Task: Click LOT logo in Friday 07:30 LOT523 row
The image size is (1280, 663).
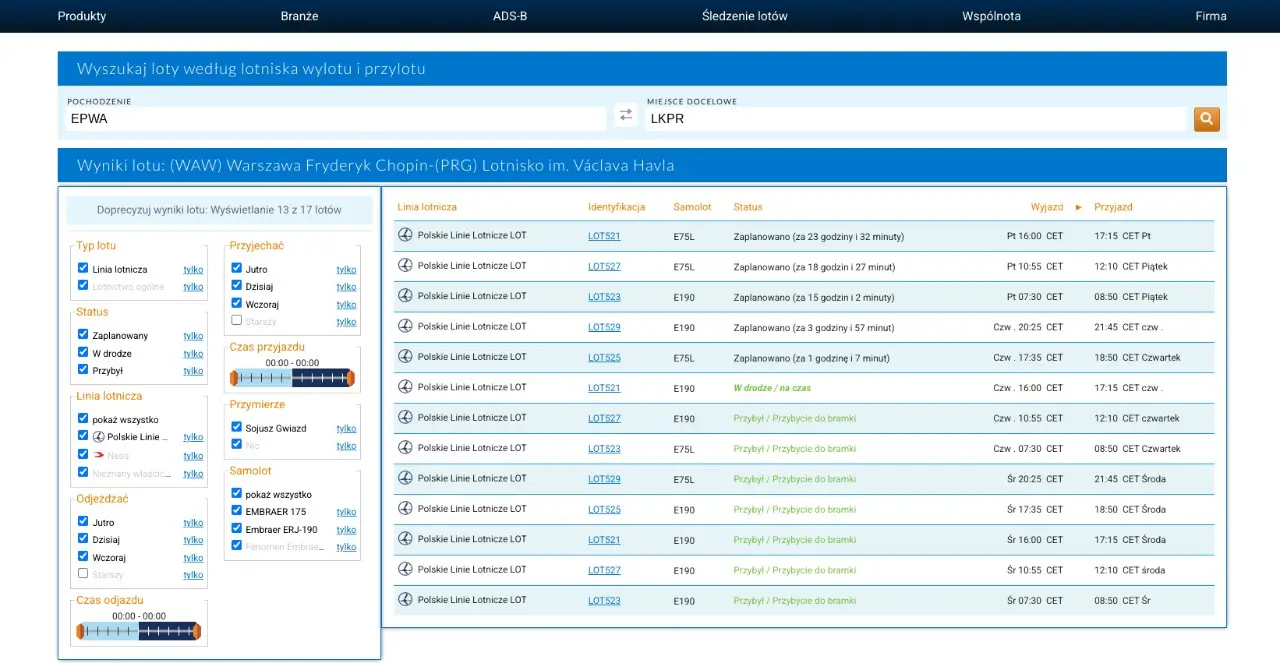Action: (405, 296)
